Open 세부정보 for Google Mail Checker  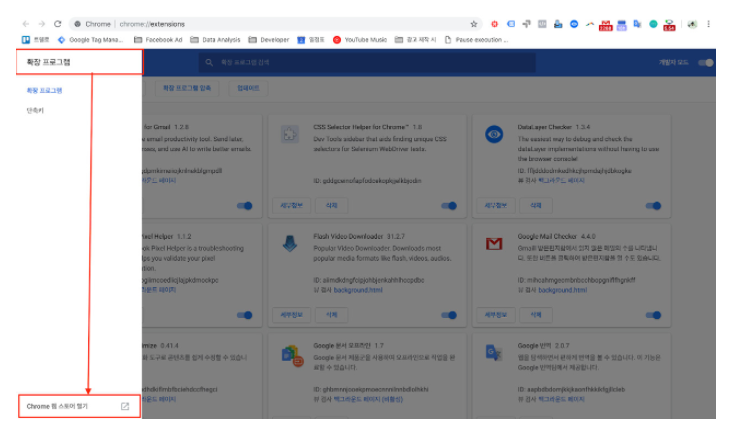coord(496,315)
